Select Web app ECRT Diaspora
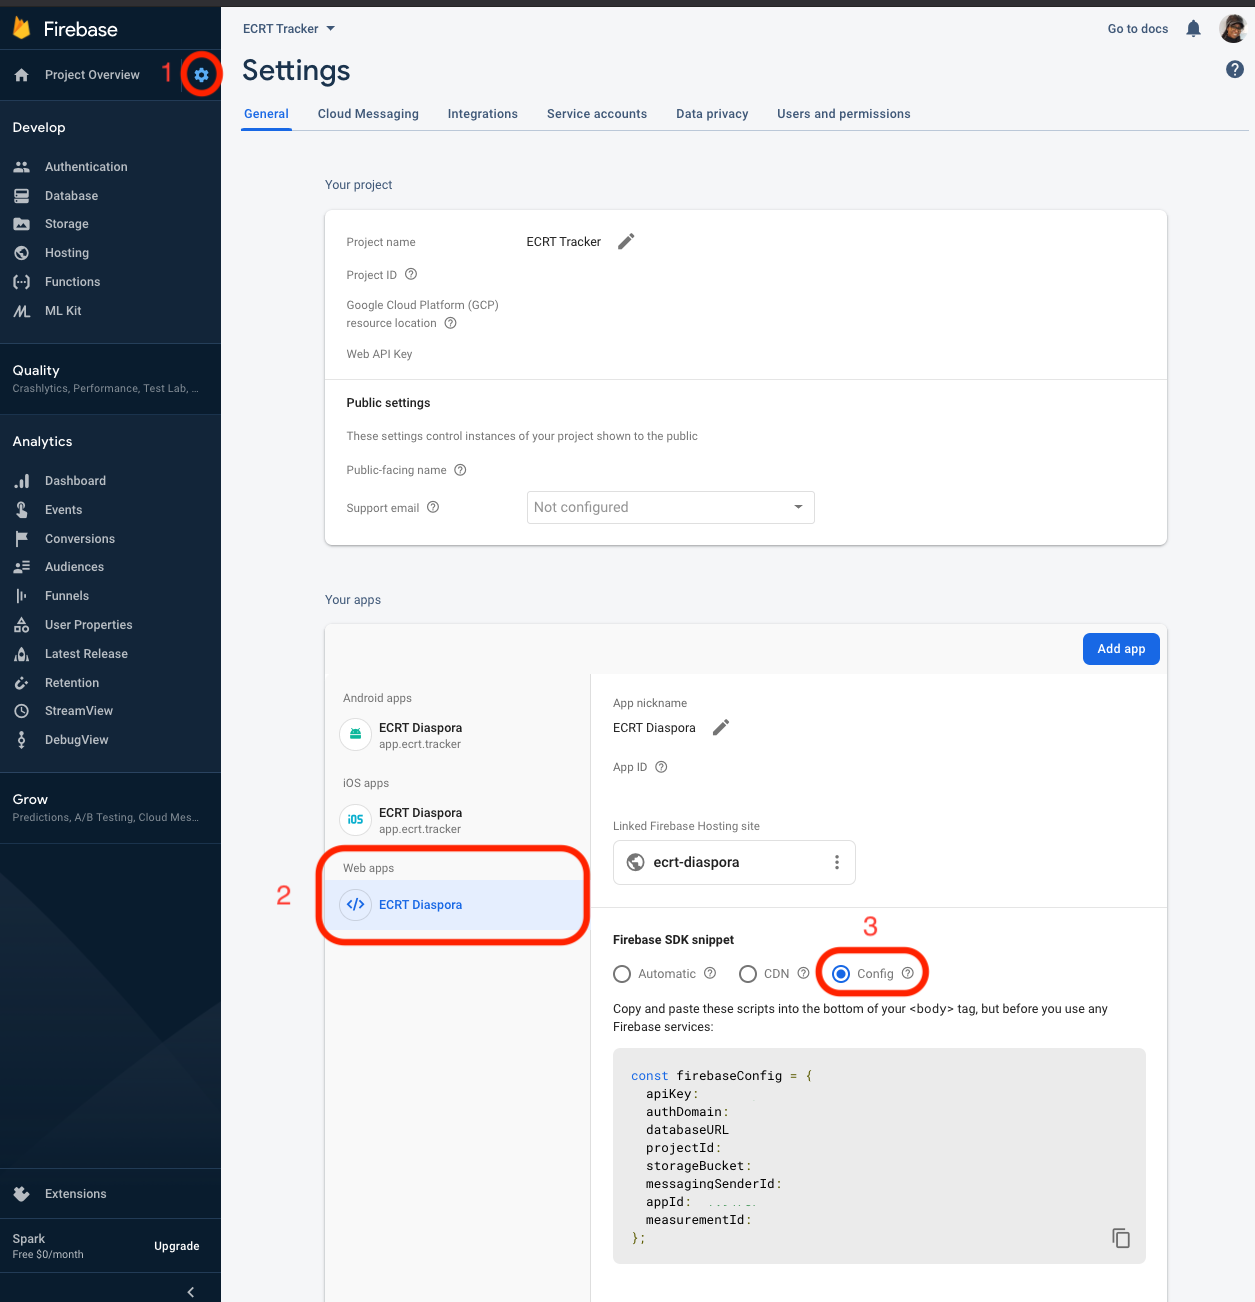This screenshot has width=1255, height=1302. [457, 905]
